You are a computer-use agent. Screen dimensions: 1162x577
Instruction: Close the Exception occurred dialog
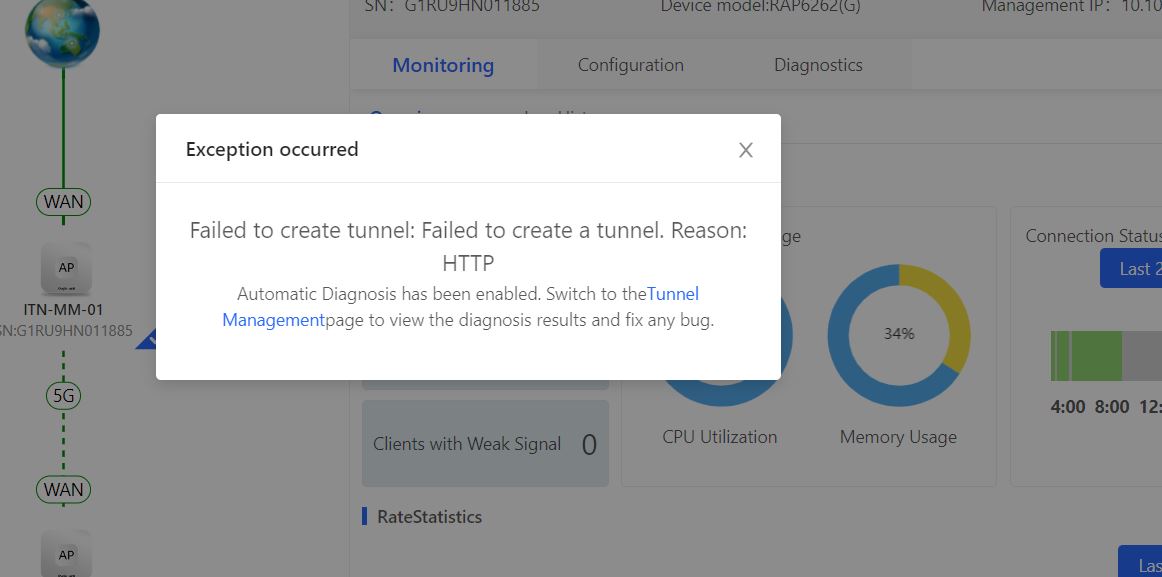coord(746,150)
